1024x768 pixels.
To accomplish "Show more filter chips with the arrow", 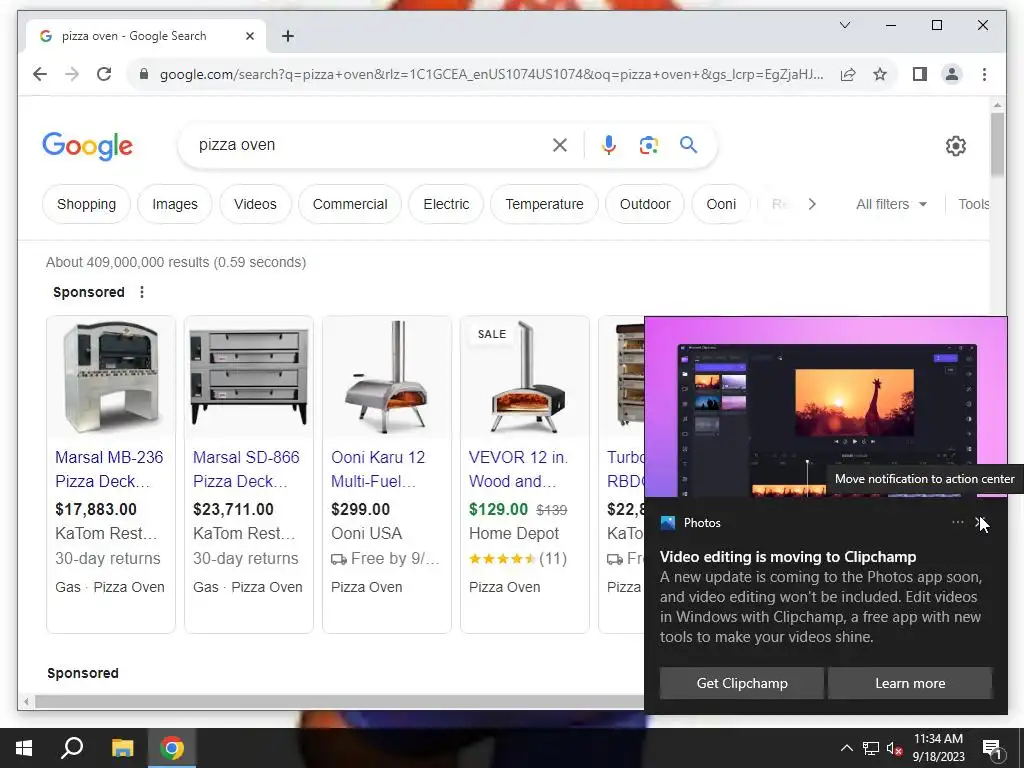I will coord(812,204).
